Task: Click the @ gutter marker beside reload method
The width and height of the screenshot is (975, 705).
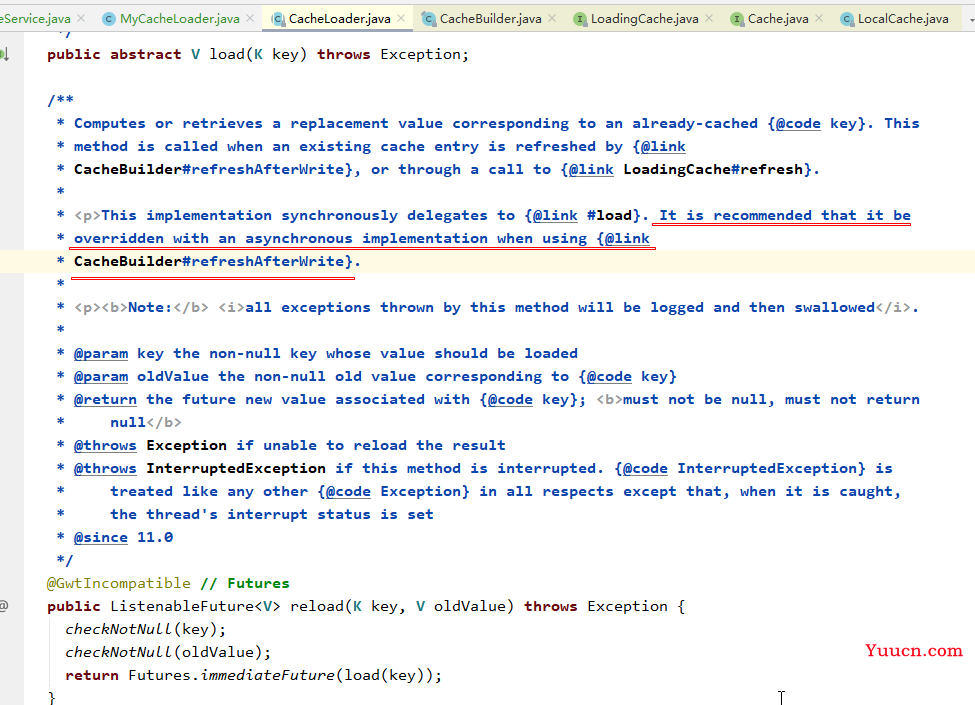Action: [x=4, y=606]
